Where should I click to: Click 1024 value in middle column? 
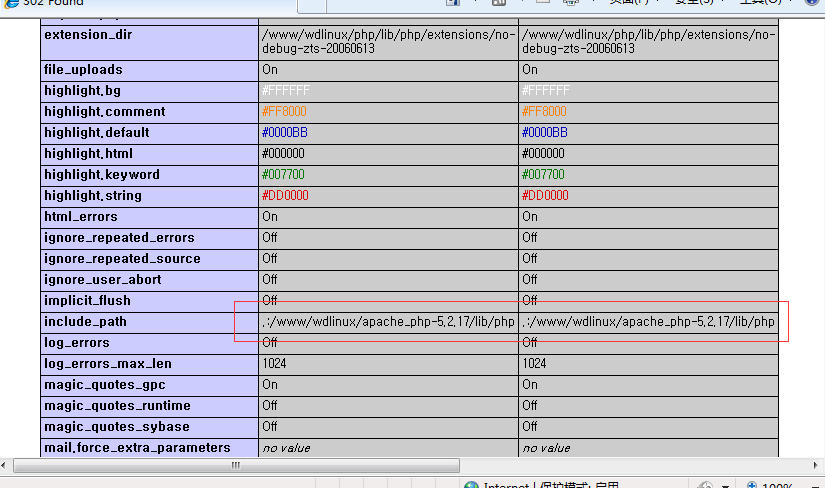[274, 364]
